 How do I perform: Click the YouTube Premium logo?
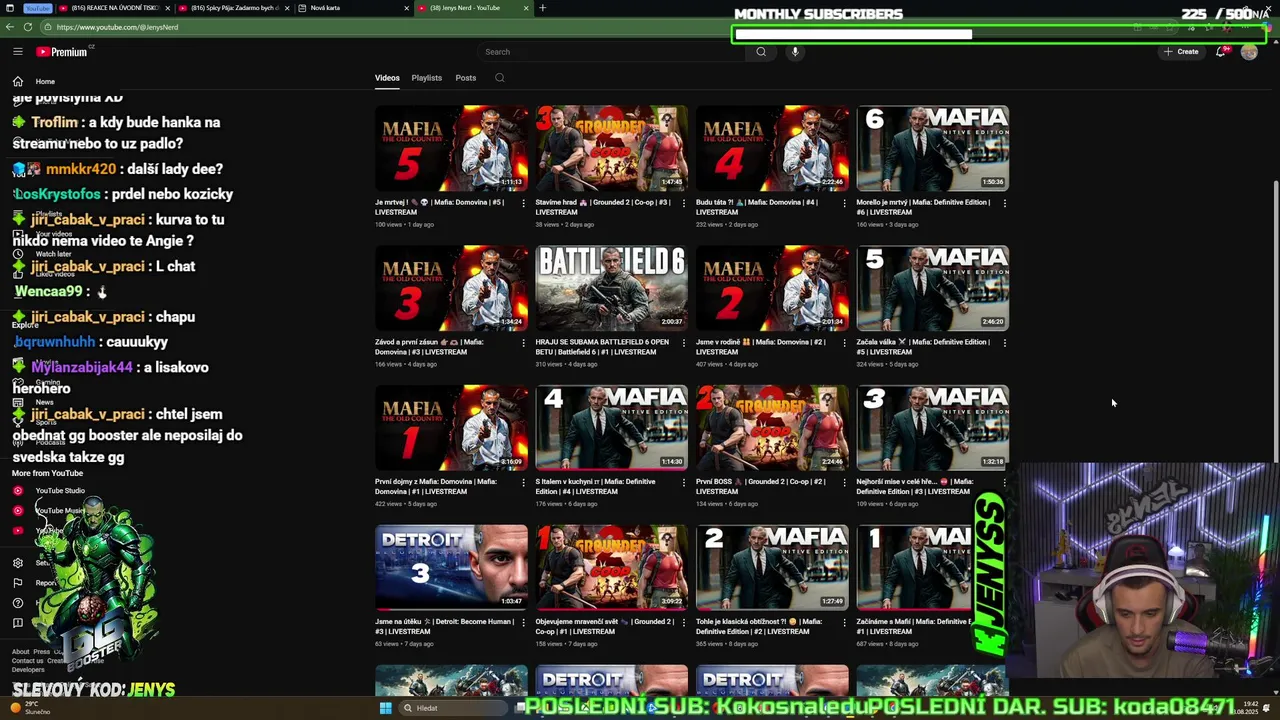(64, 51)
